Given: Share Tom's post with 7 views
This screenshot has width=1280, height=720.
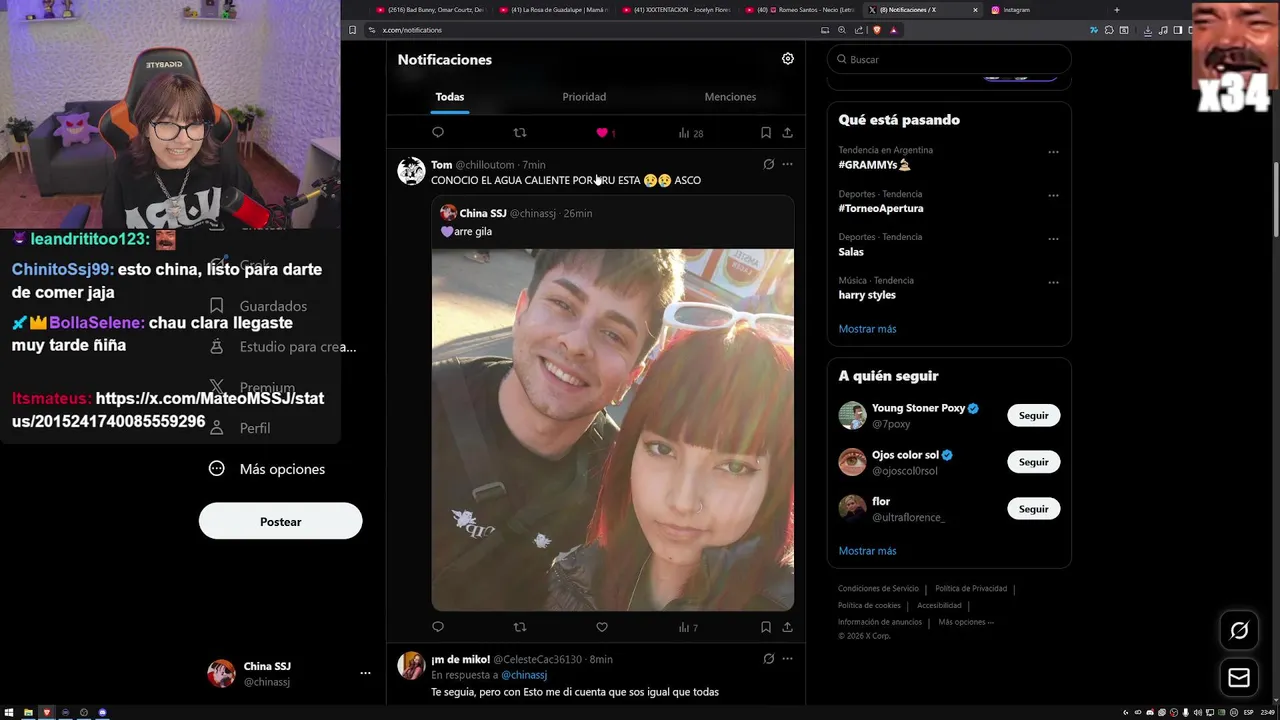Looking at the screenshot, I should pyautogui.click(x=787, y=627).
